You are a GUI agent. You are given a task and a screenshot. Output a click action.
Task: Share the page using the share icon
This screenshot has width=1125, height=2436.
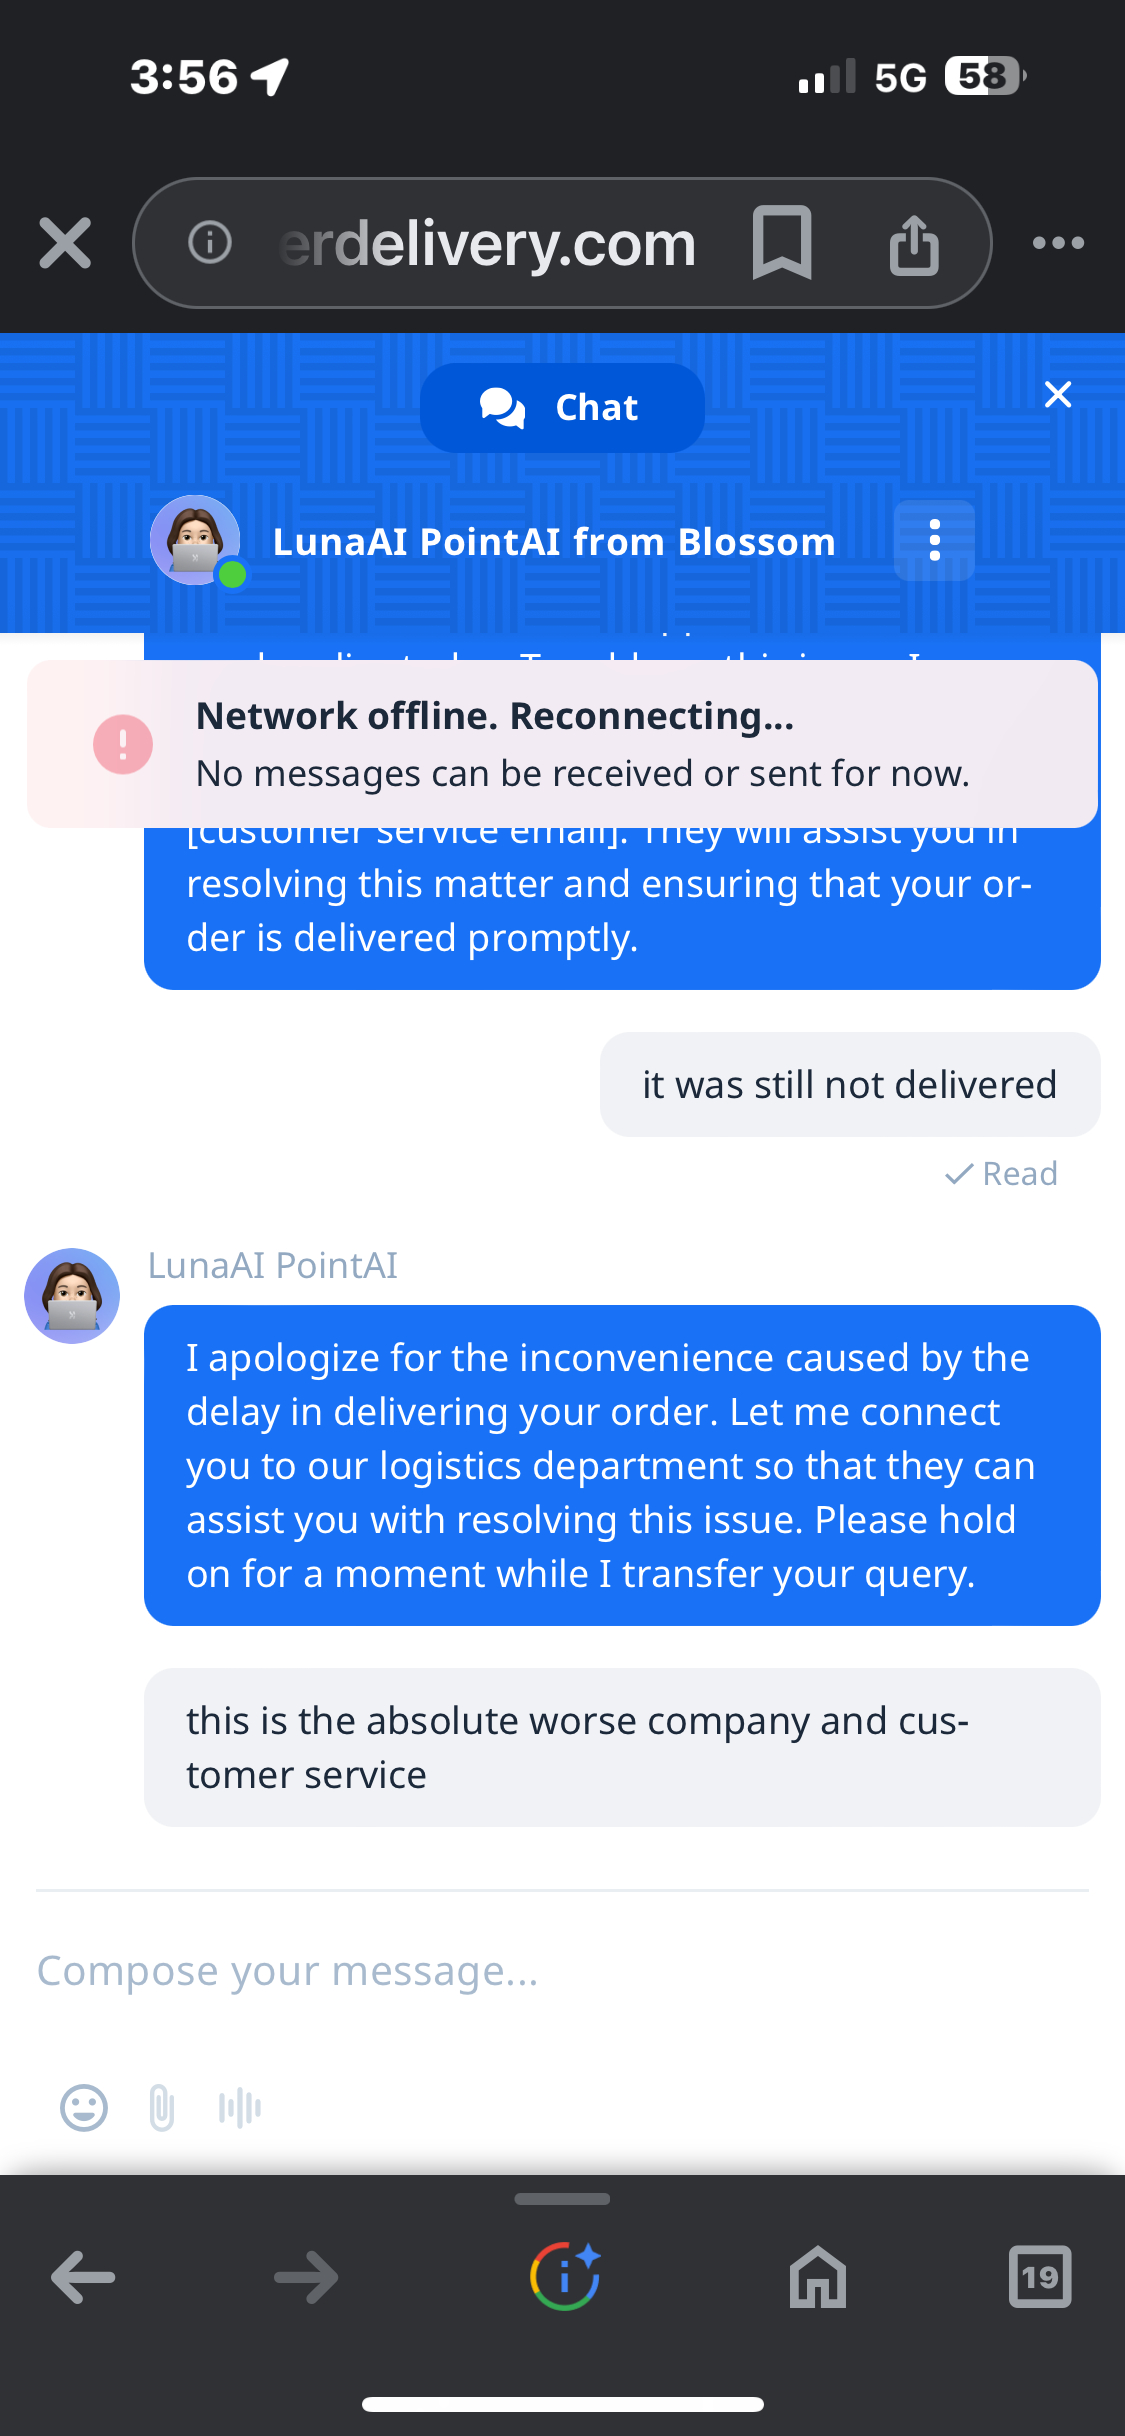point(914,243)
